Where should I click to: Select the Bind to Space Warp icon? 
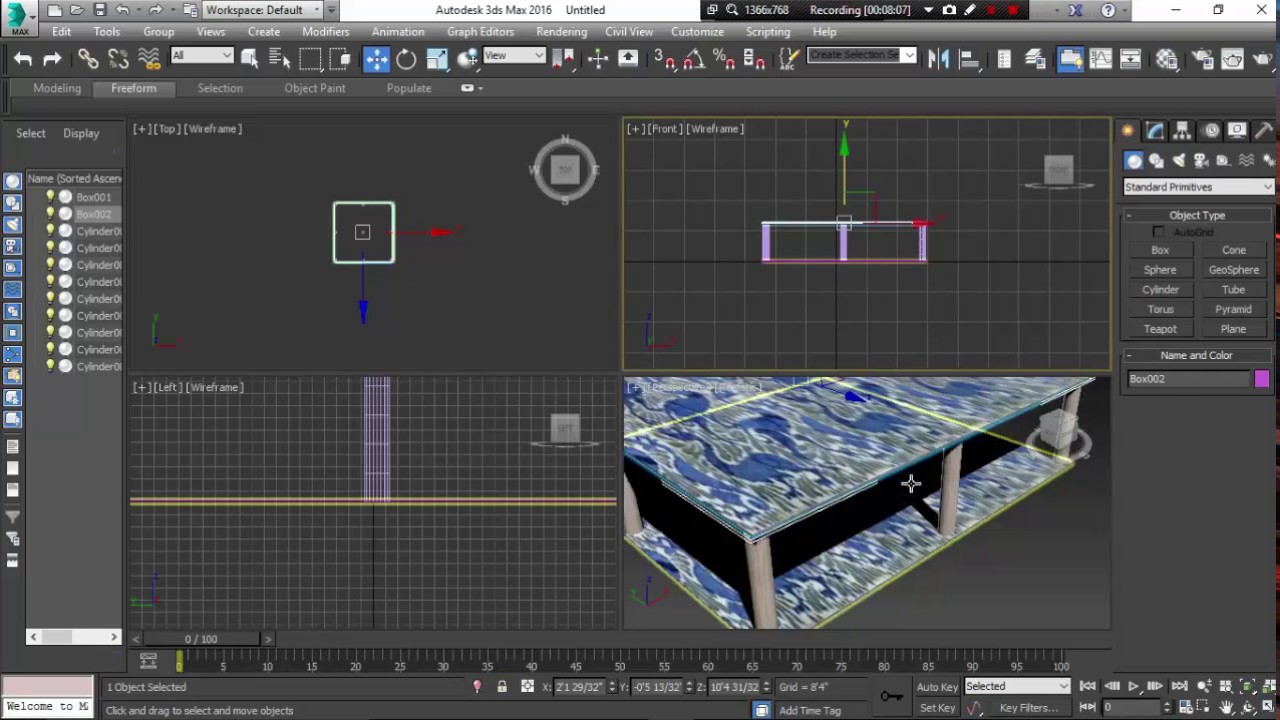coord(149,59)
